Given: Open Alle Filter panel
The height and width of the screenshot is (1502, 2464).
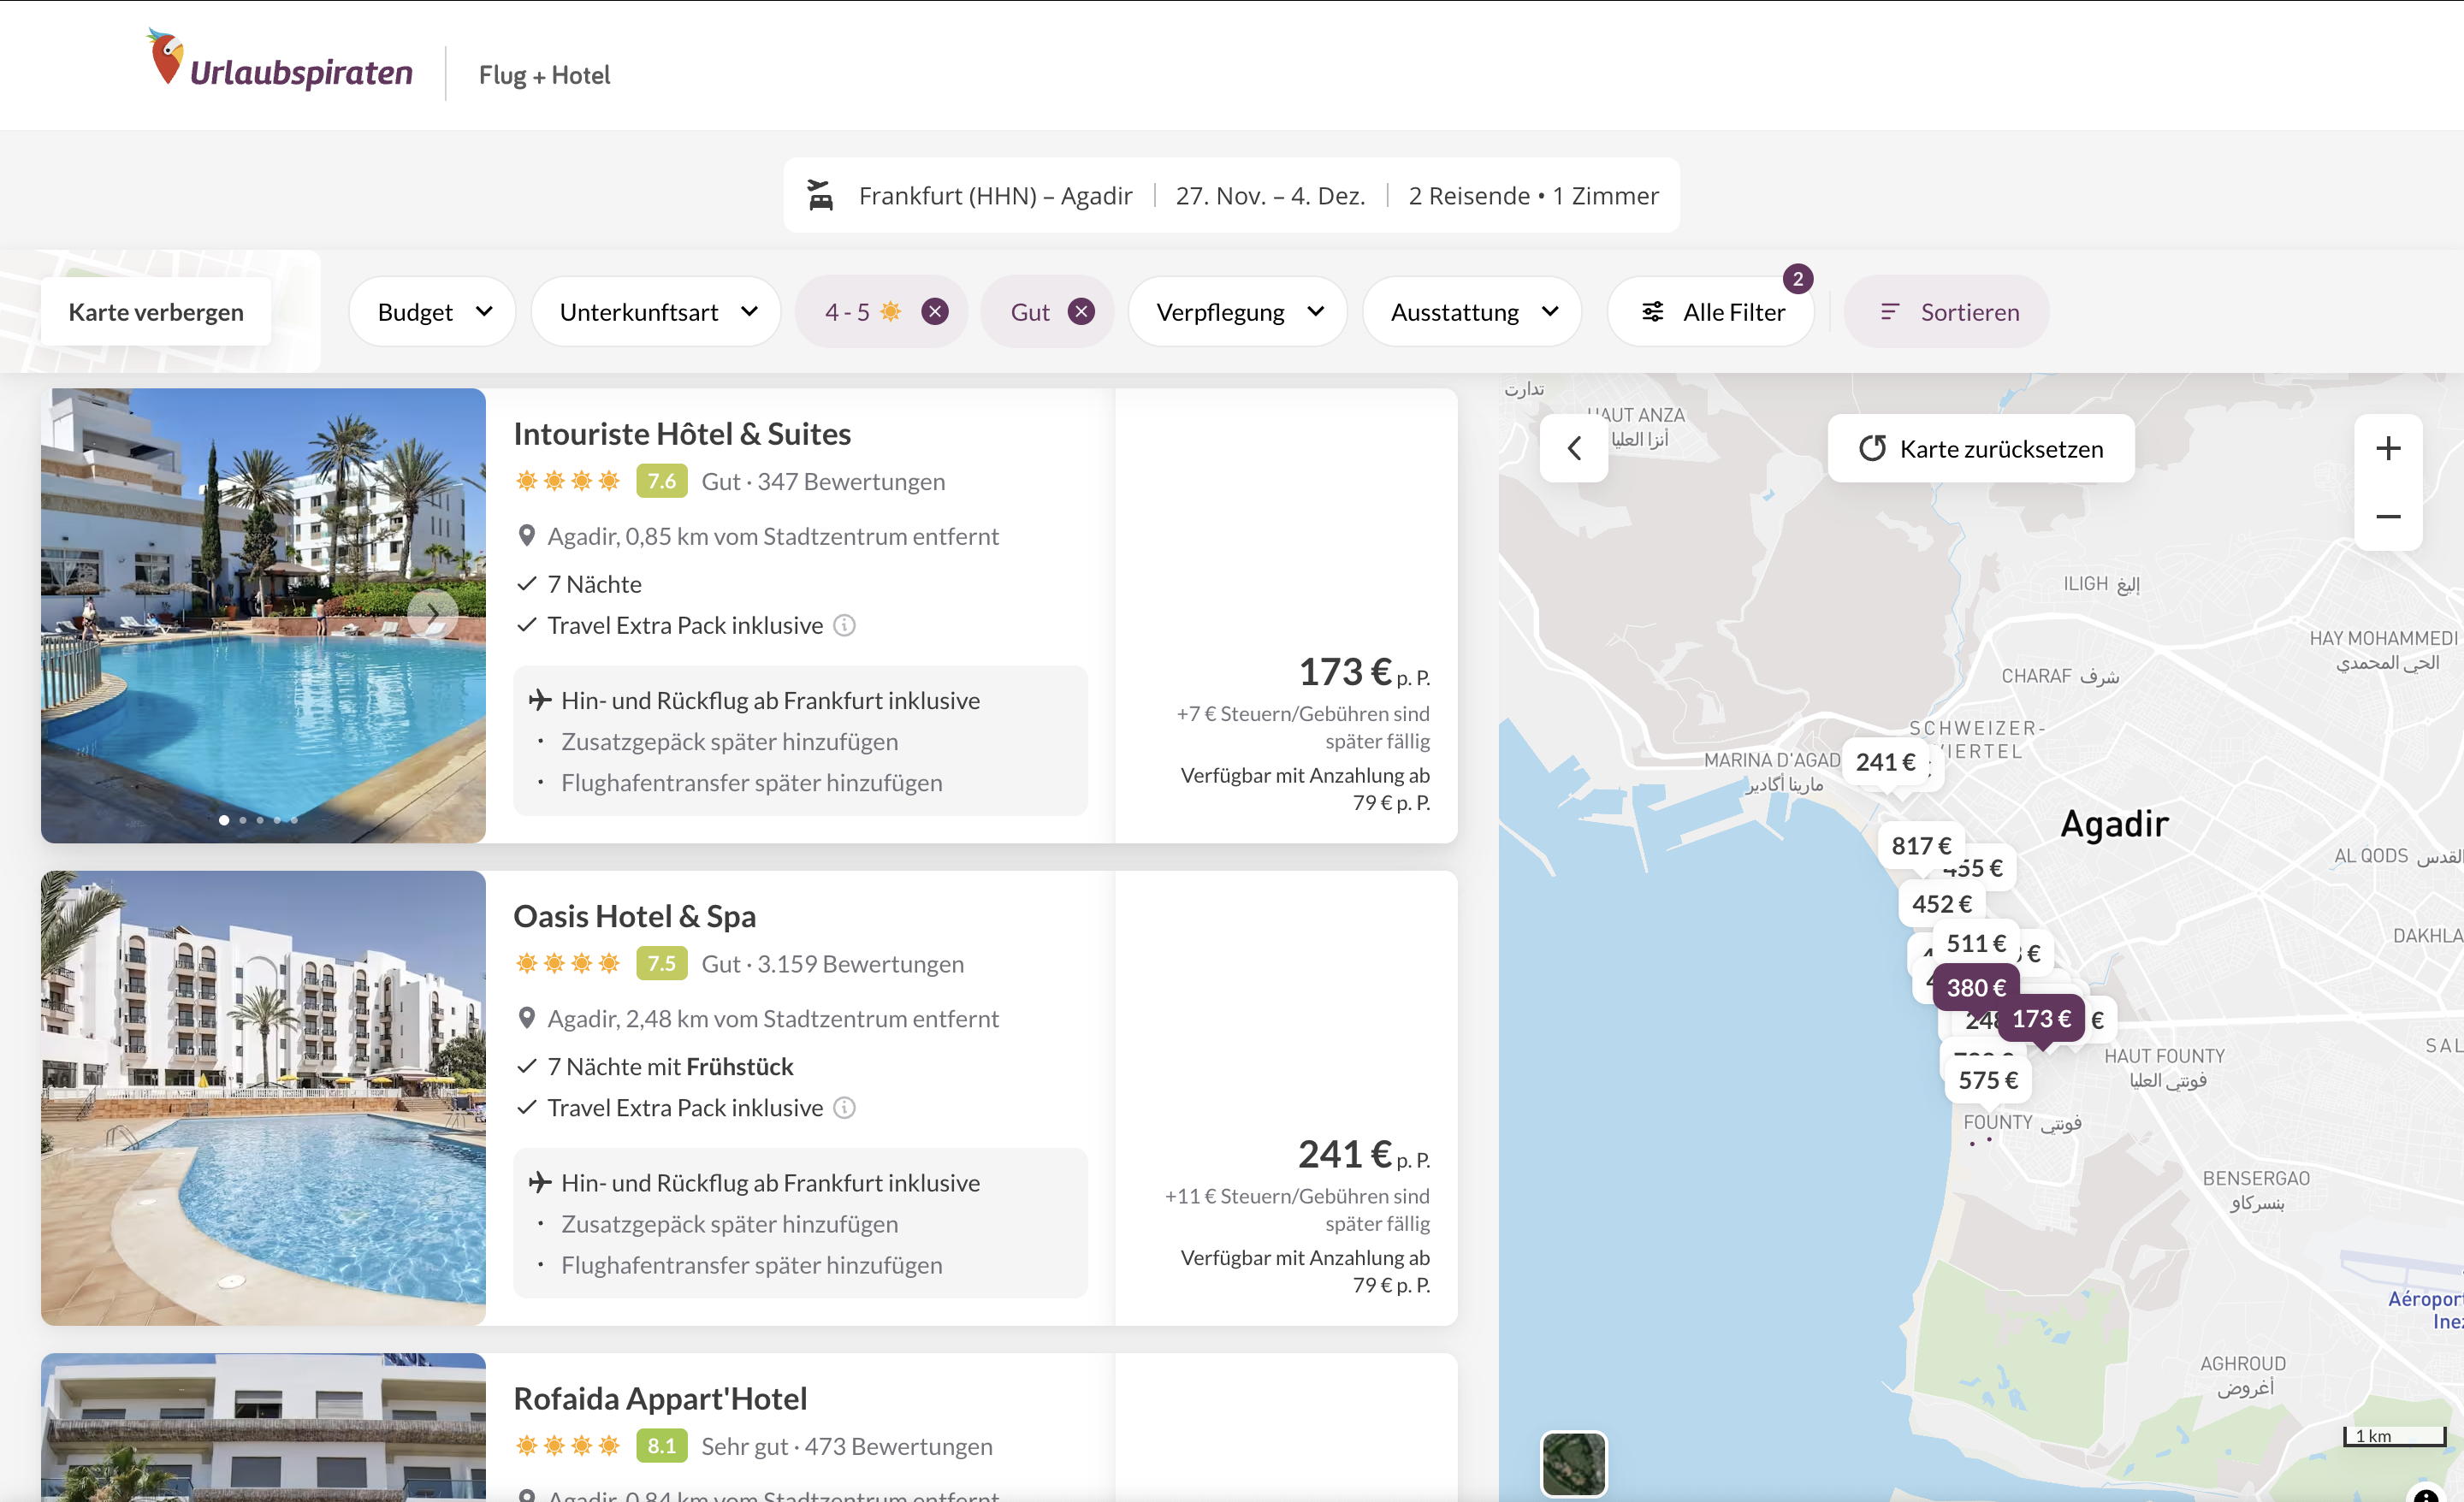Looking at the screenshot, I should [1712, 313].
